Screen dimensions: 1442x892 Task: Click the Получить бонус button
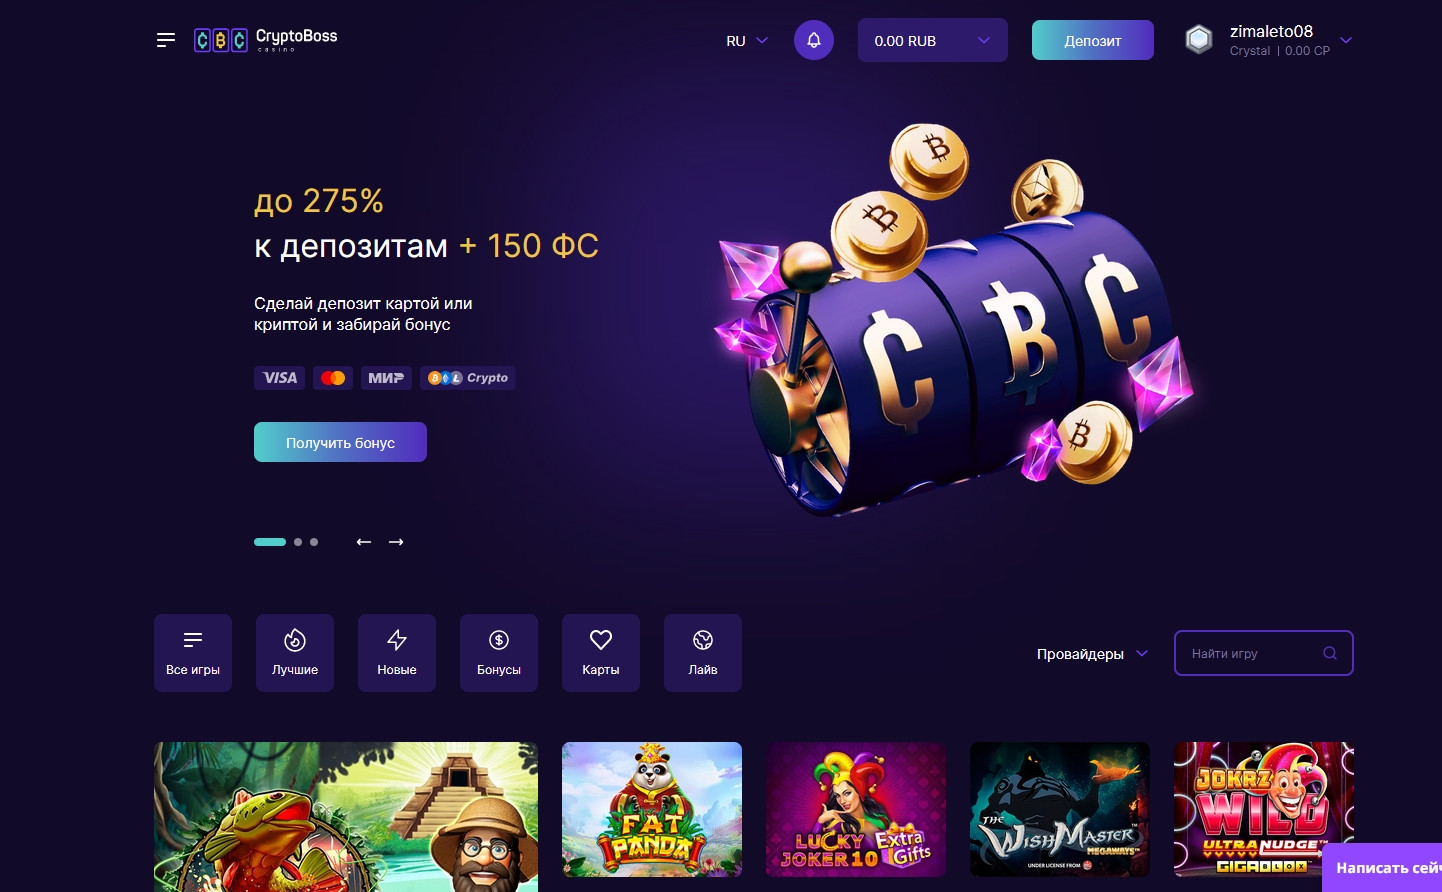tap(340, 442)
